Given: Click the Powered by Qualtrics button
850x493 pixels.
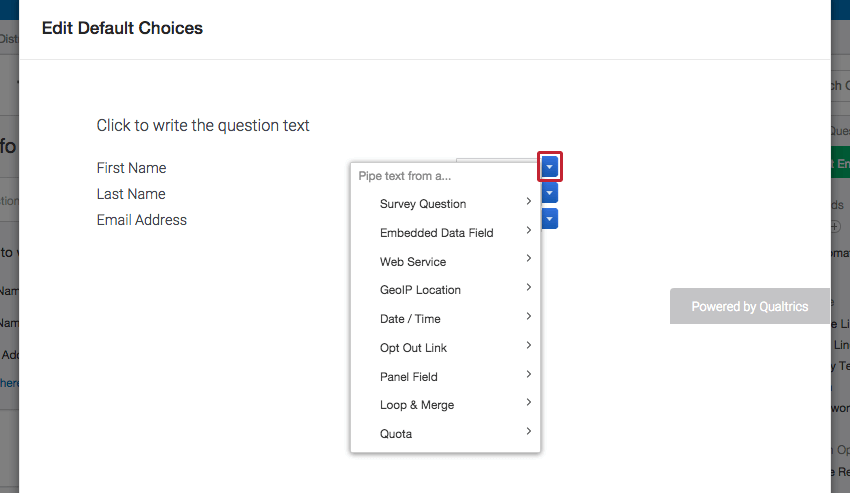Looking at the screenshot, I should (749, 307).
